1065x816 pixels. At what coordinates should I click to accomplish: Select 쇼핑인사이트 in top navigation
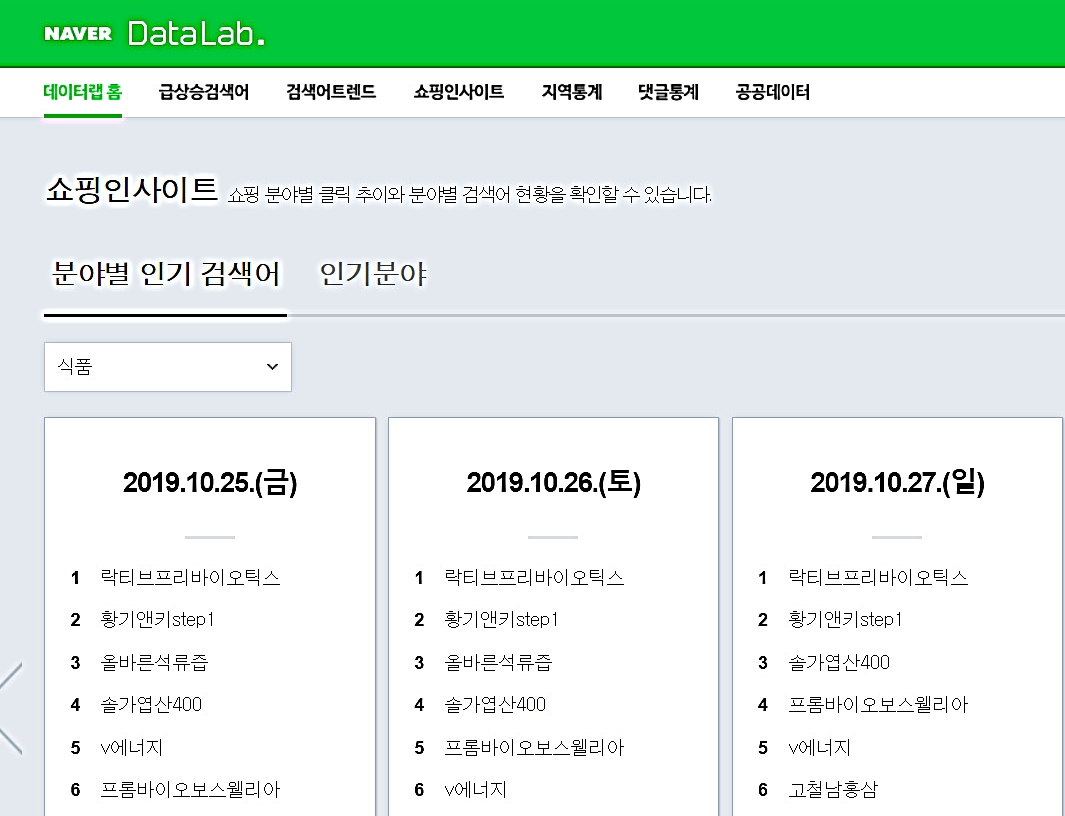click(458, 92)
